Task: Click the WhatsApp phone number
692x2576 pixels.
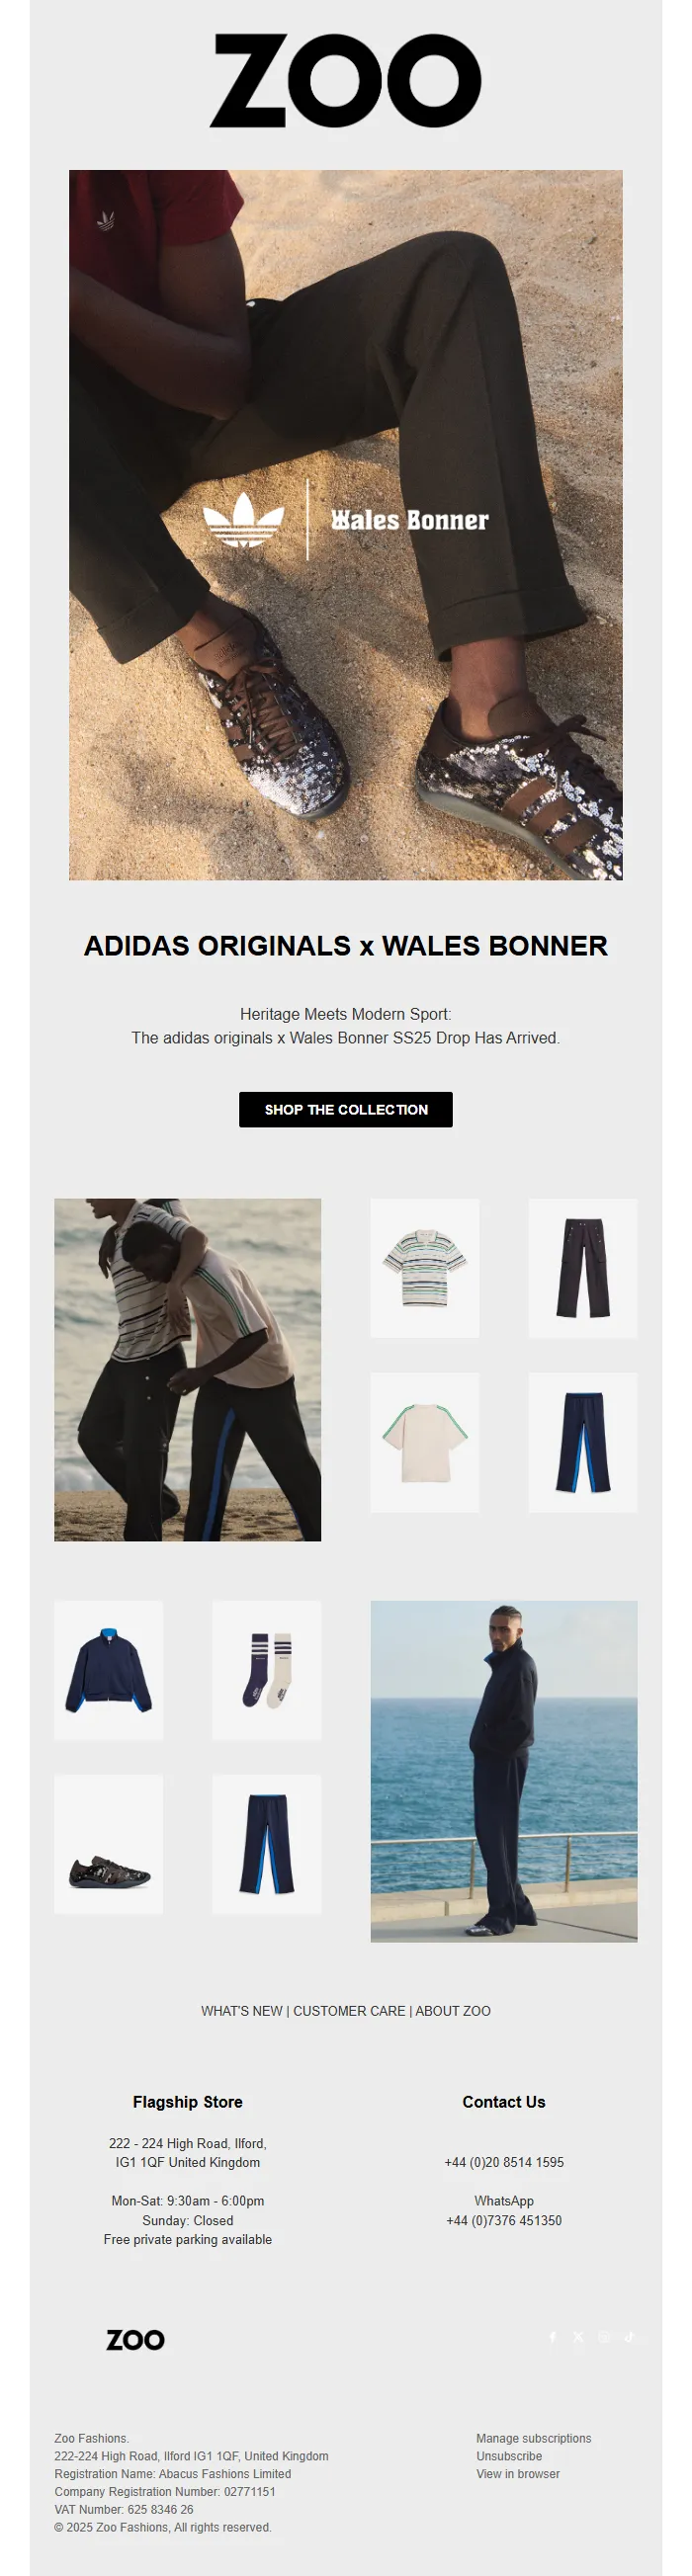Action: pos(504,2220)
